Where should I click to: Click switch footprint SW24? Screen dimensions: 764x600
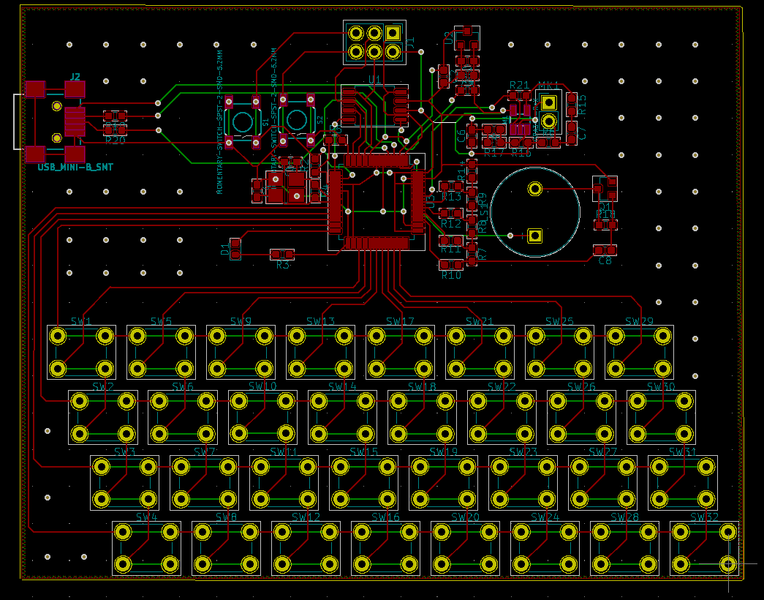[x=544, y=548]
